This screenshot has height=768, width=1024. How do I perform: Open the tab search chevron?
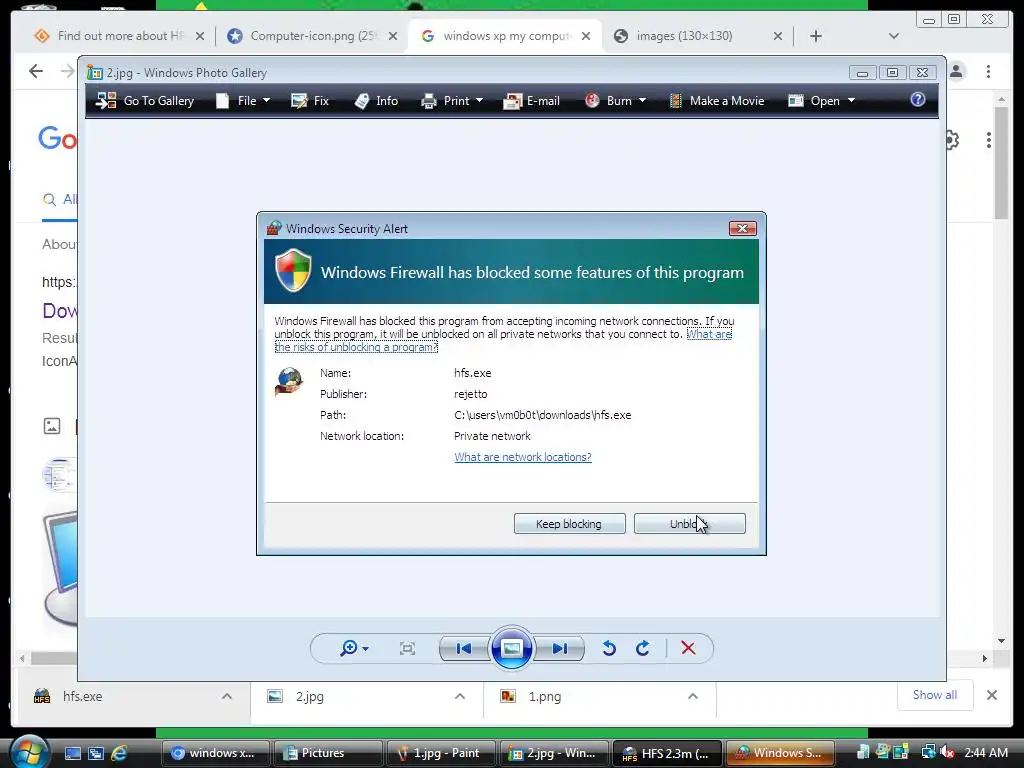(894, 36)
